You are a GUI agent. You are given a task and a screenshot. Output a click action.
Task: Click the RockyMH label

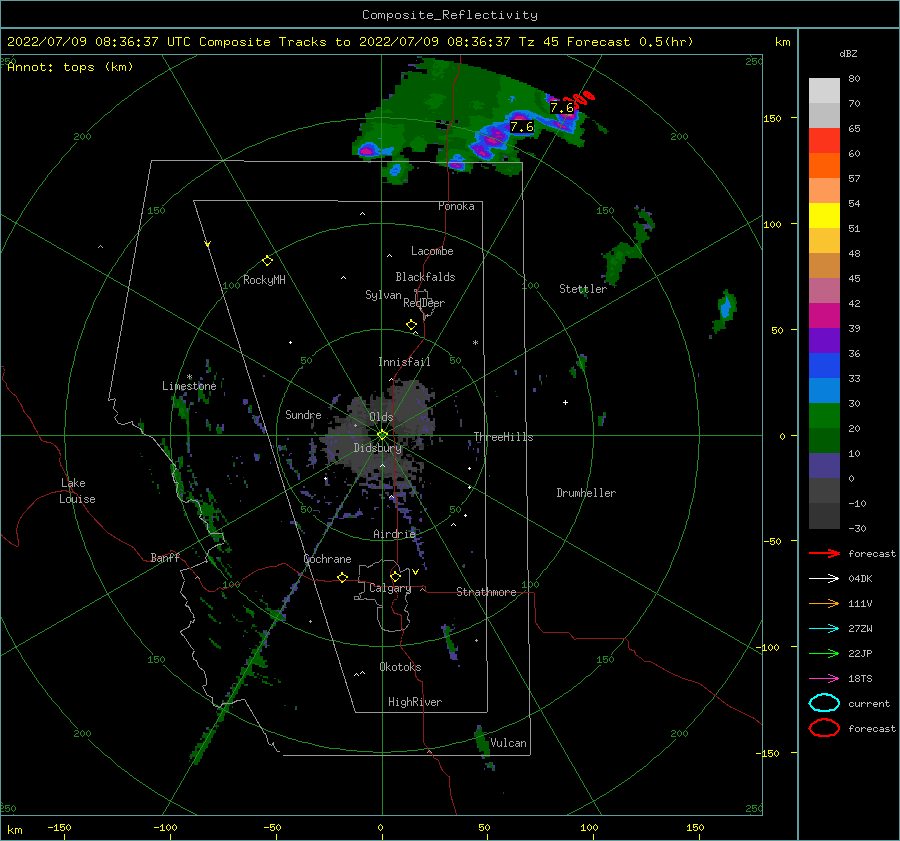[264, 280]
